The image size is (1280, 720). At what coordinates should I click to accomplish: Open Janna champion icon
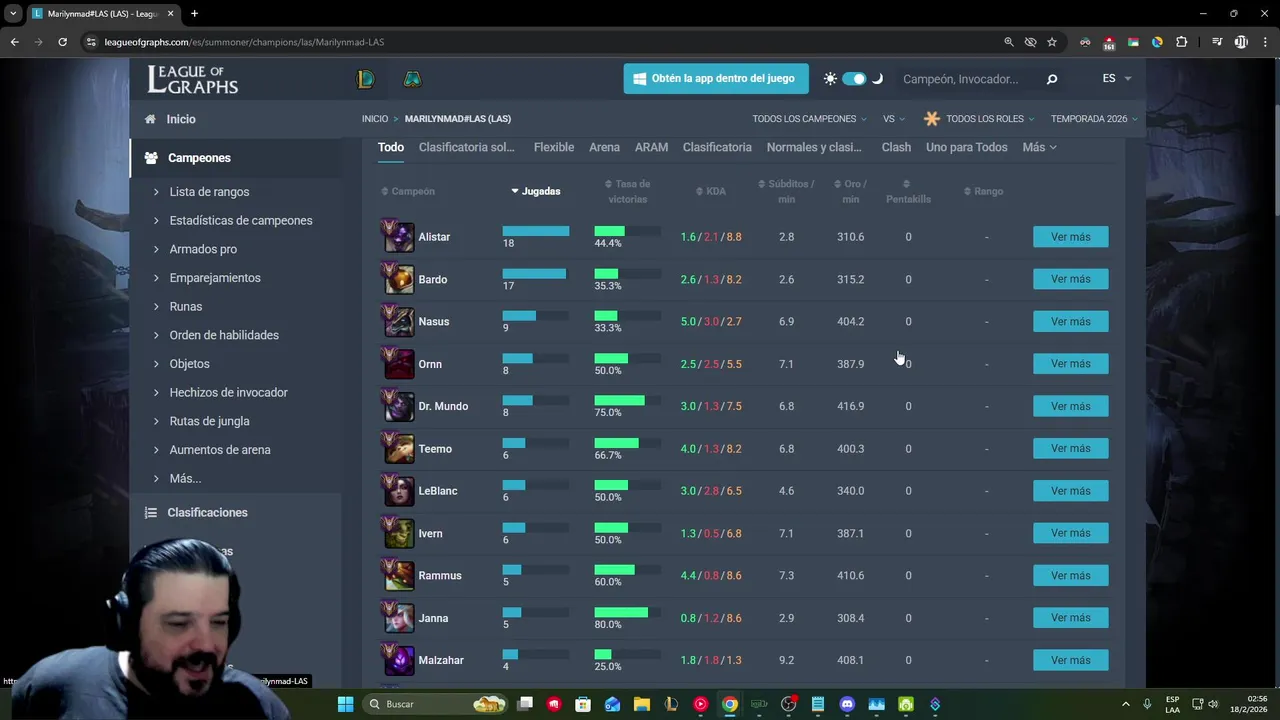coord(398,618)
